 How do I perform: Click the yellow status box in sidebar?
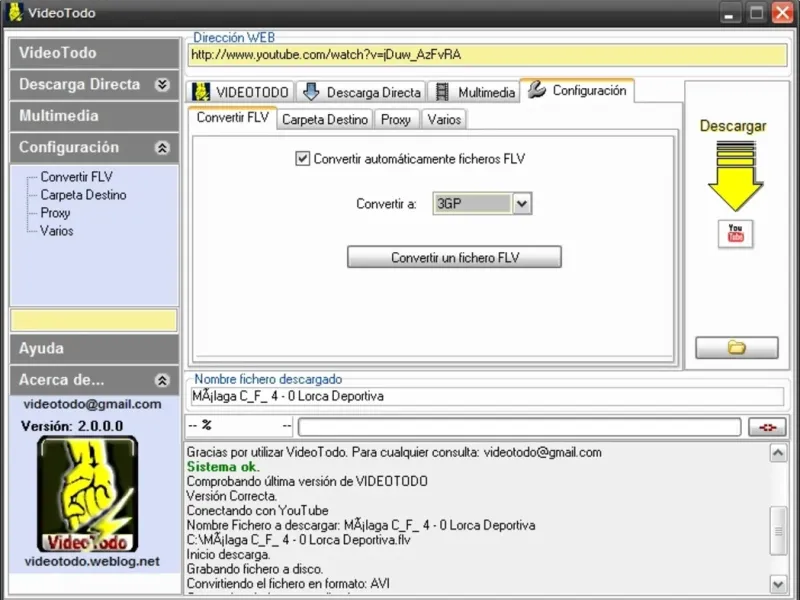pyautogui.click(x=94, y=320)
